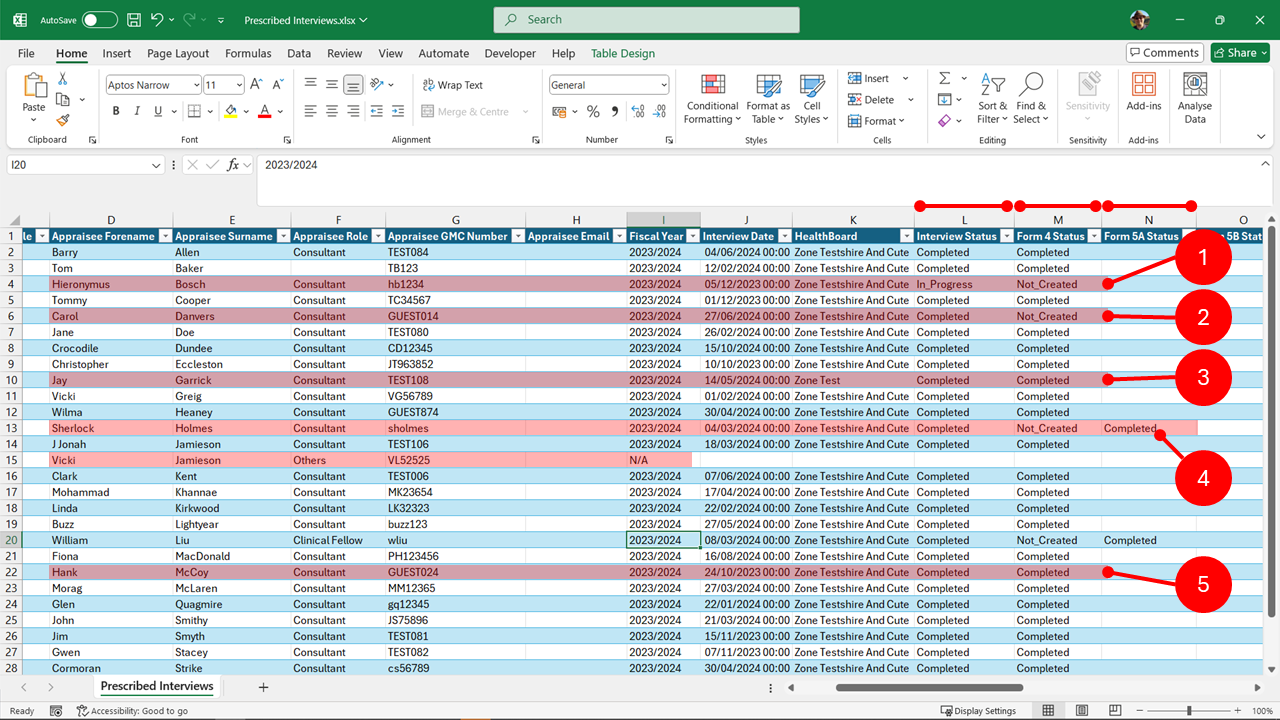Open the Page Layout ribbon tab

tap(178, 54)
